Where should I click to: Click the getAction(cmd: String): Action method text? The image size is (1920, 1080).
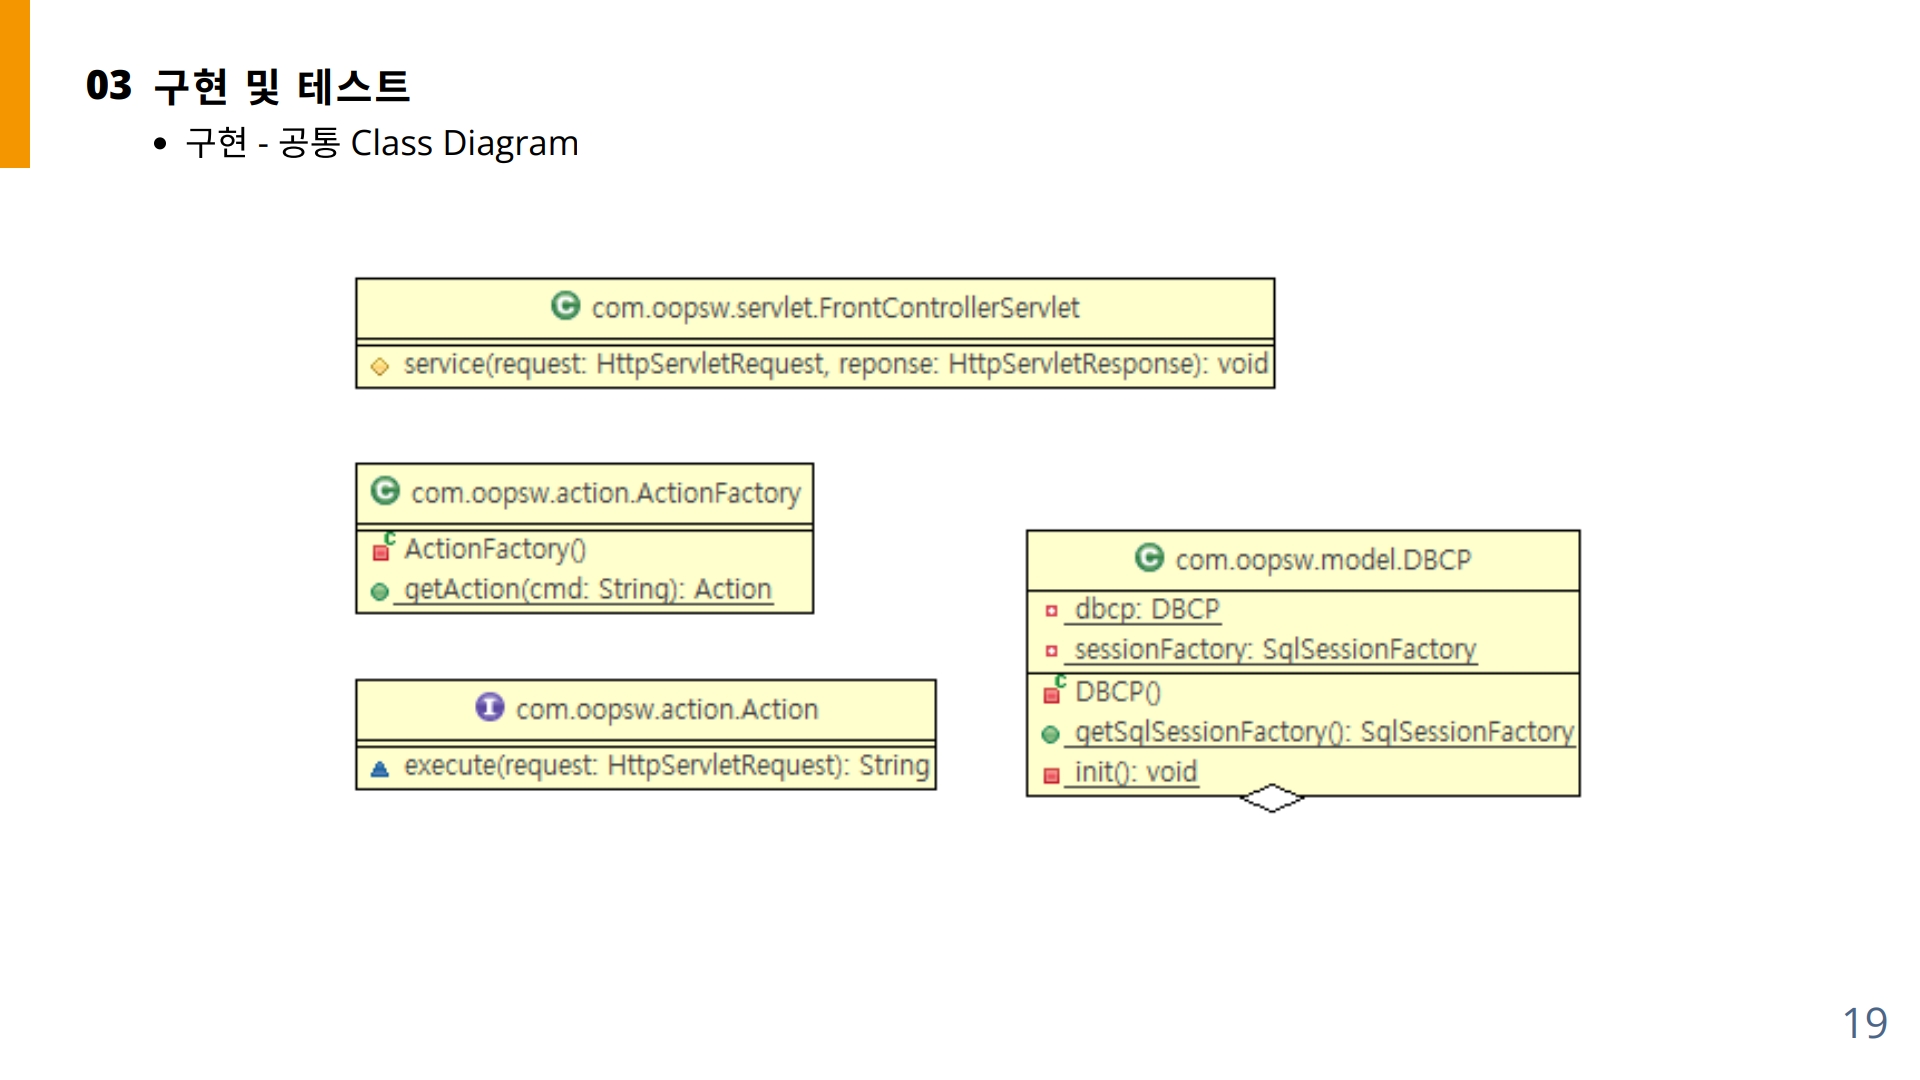[587, 589]
